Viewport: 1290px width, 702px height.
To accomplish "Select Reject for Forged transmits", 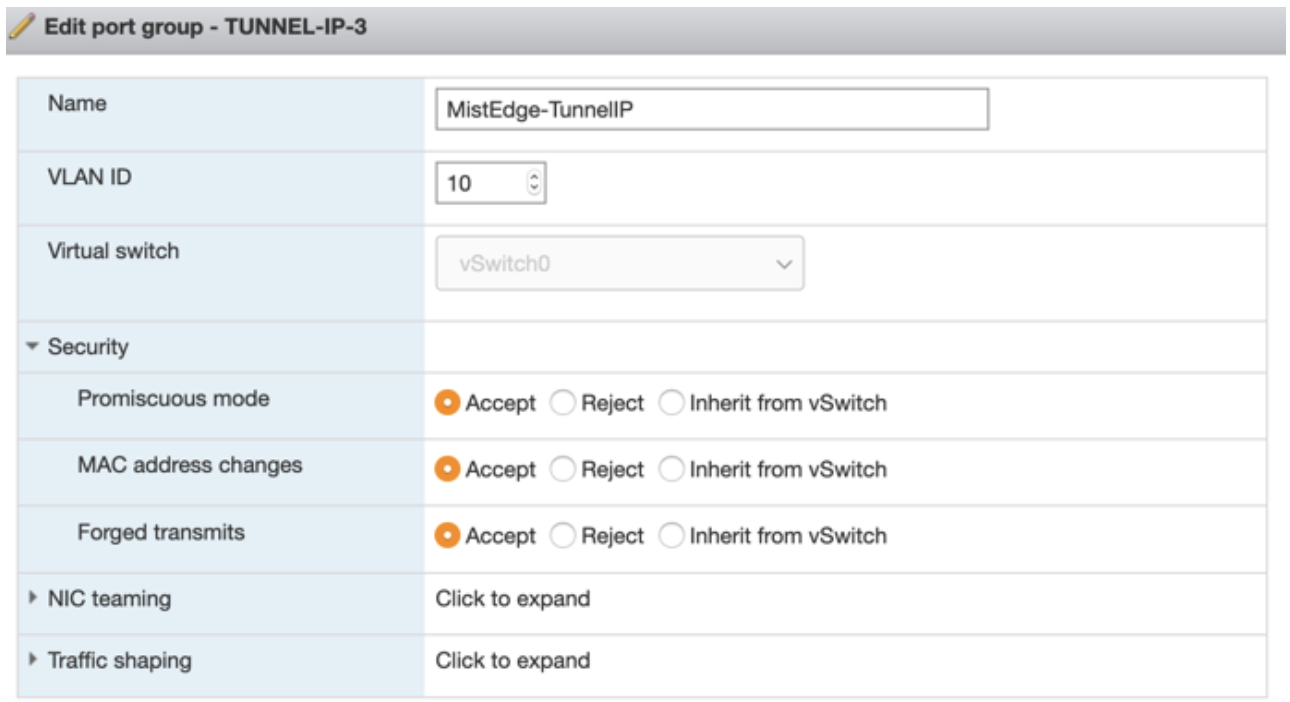I will [x=564, y=536].
